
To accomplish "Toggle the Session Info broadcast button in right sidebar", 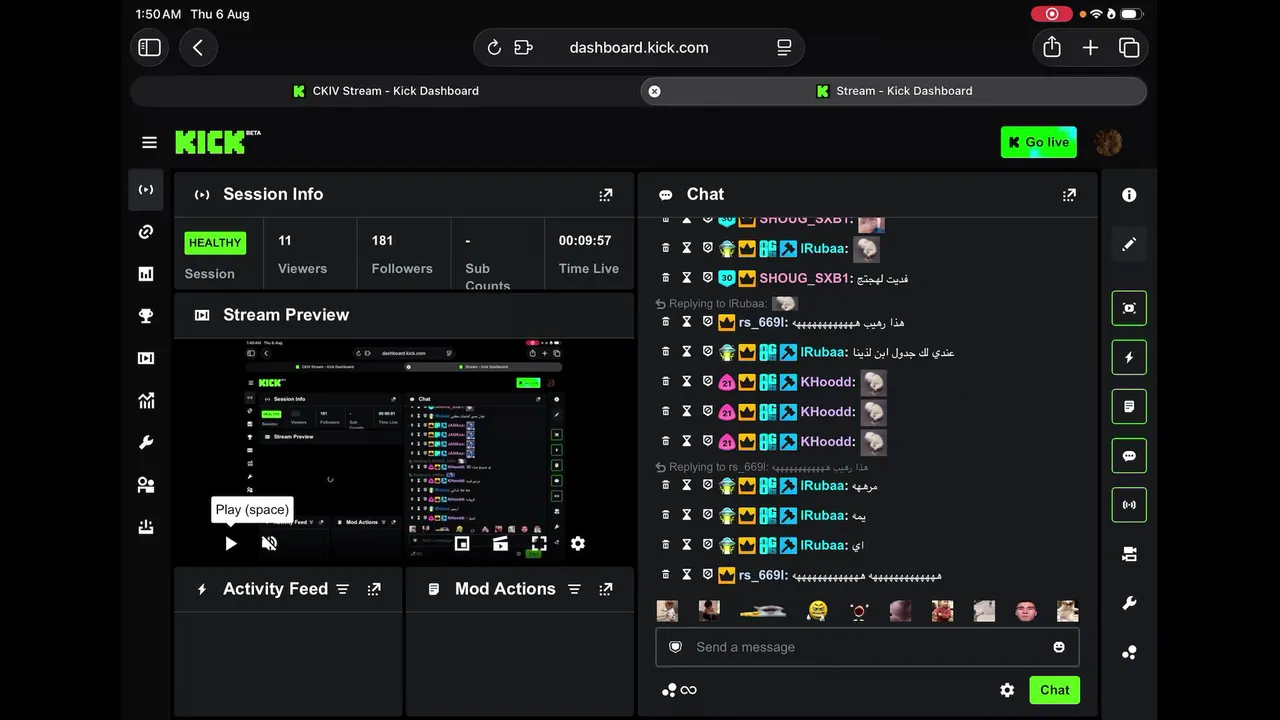I will coord(1129,505).
